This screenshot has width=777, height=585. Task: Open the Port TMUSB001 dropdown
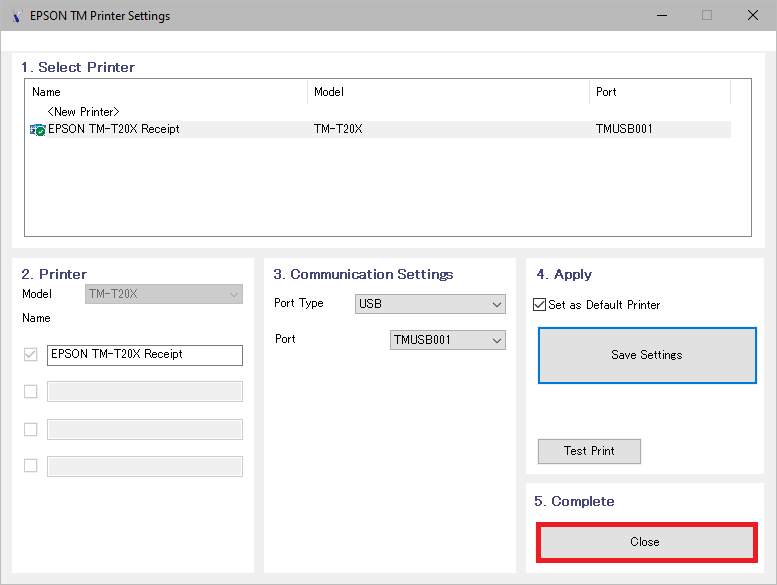447,340
